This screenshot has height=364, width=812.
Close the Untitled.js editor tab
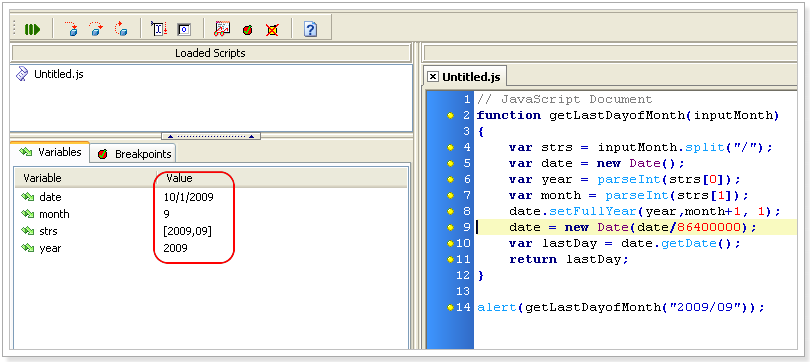click(432, 77)
